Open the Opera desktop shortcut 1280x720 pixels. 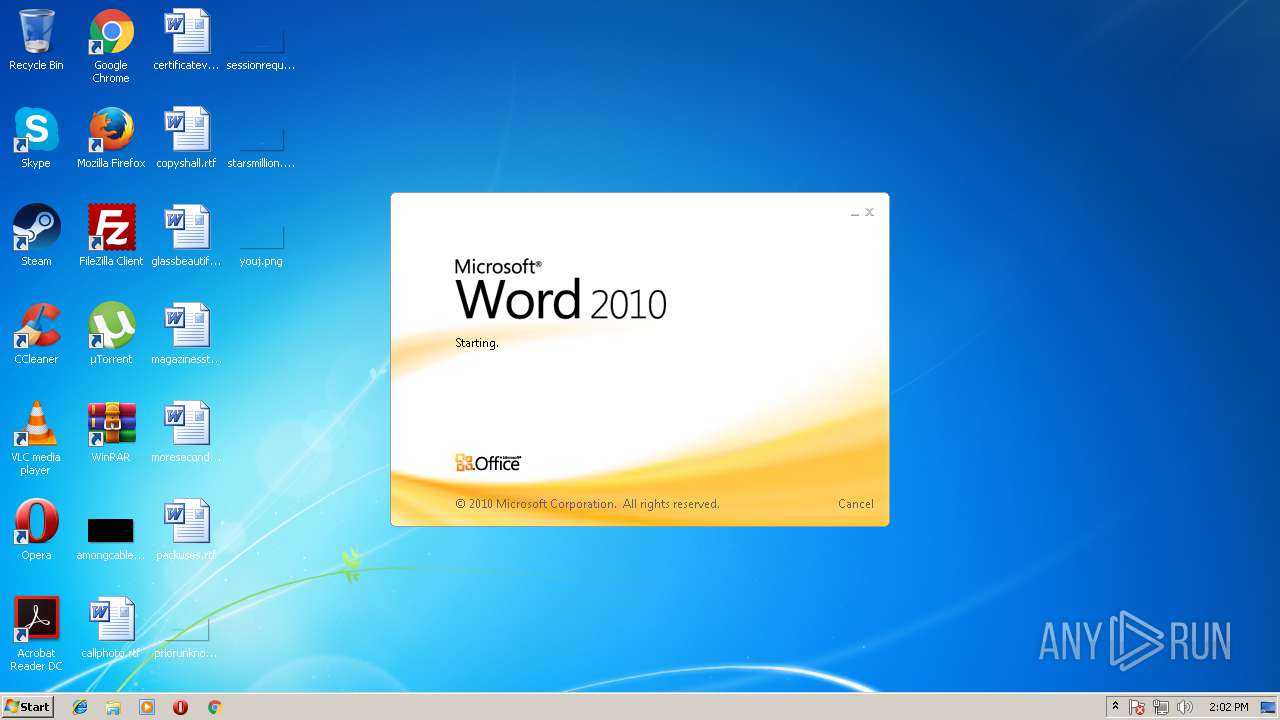click(x=36, y=530)
